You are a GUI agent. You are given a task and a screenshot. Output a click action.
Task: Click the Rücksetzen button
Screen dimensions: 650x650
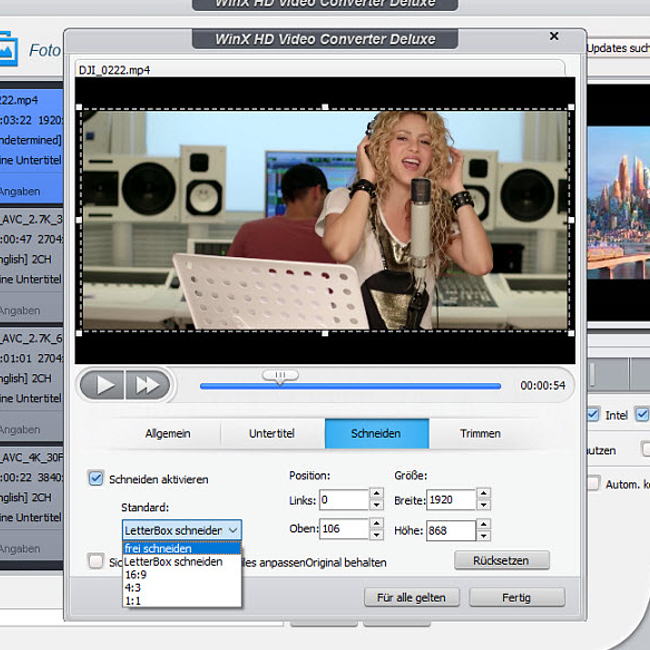tap(503, 560)
